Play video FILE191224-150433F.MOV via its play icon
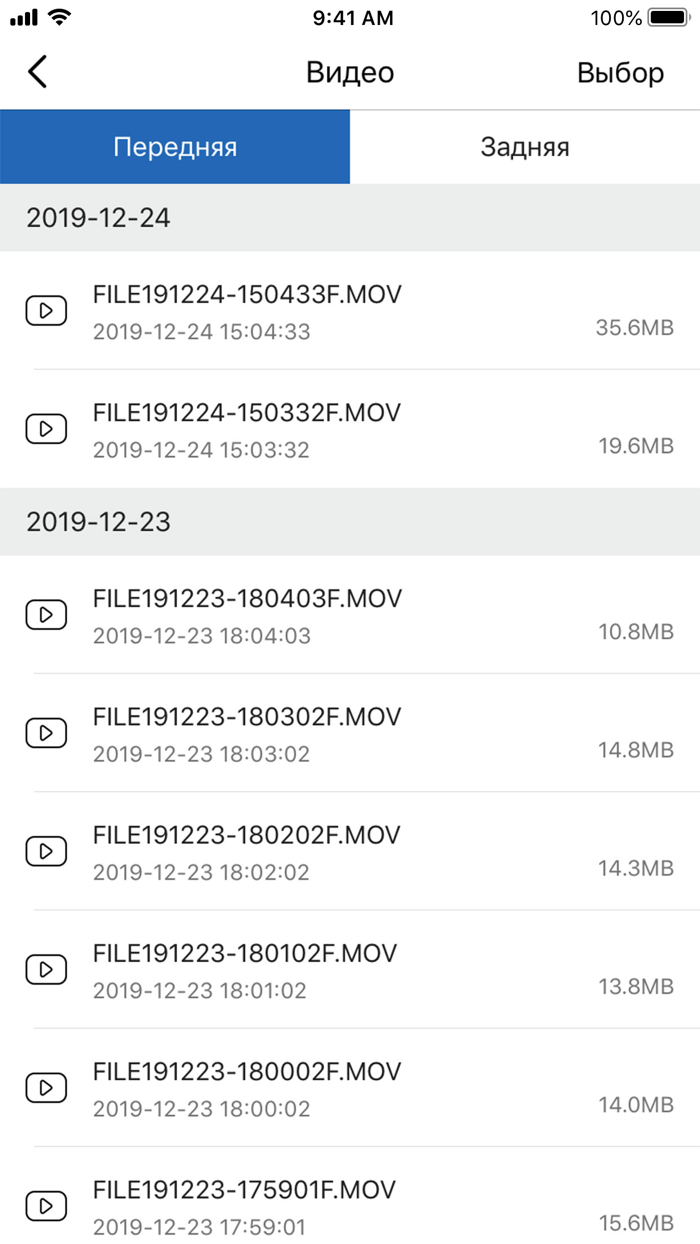Screen dimensions: 700x1244 [46, 310]
